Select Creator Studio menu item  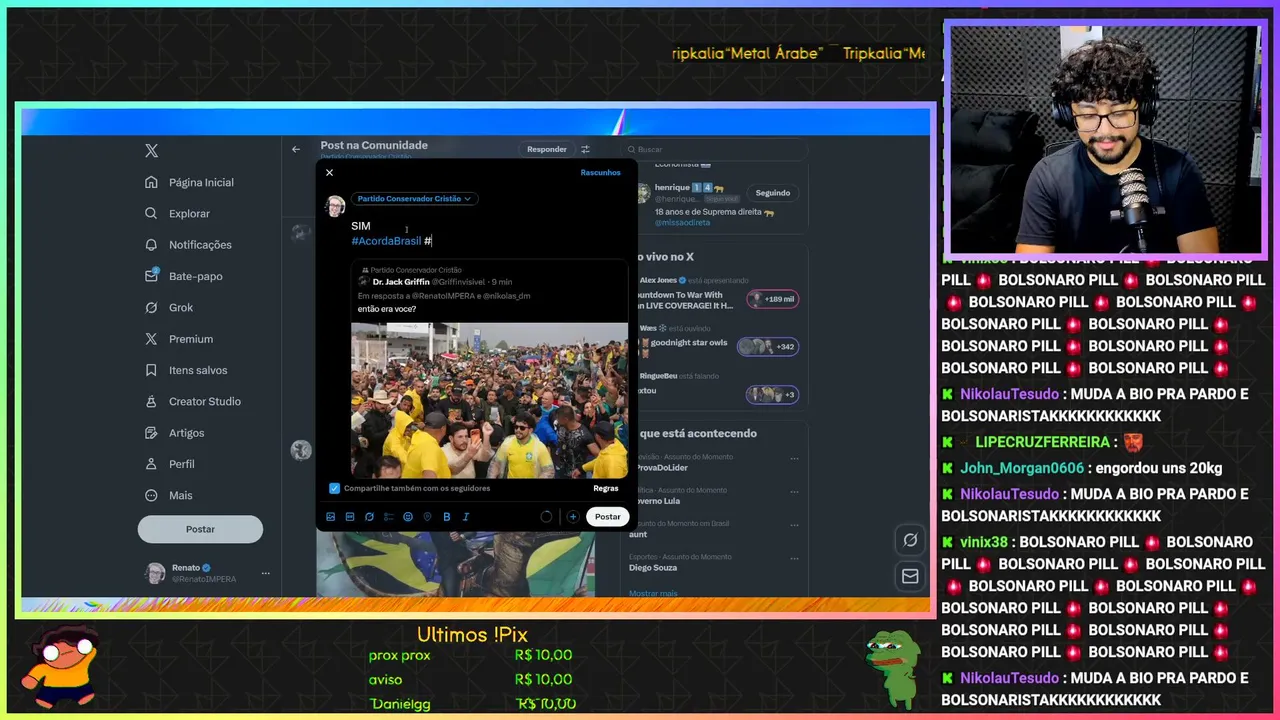(x=205, y=401)
